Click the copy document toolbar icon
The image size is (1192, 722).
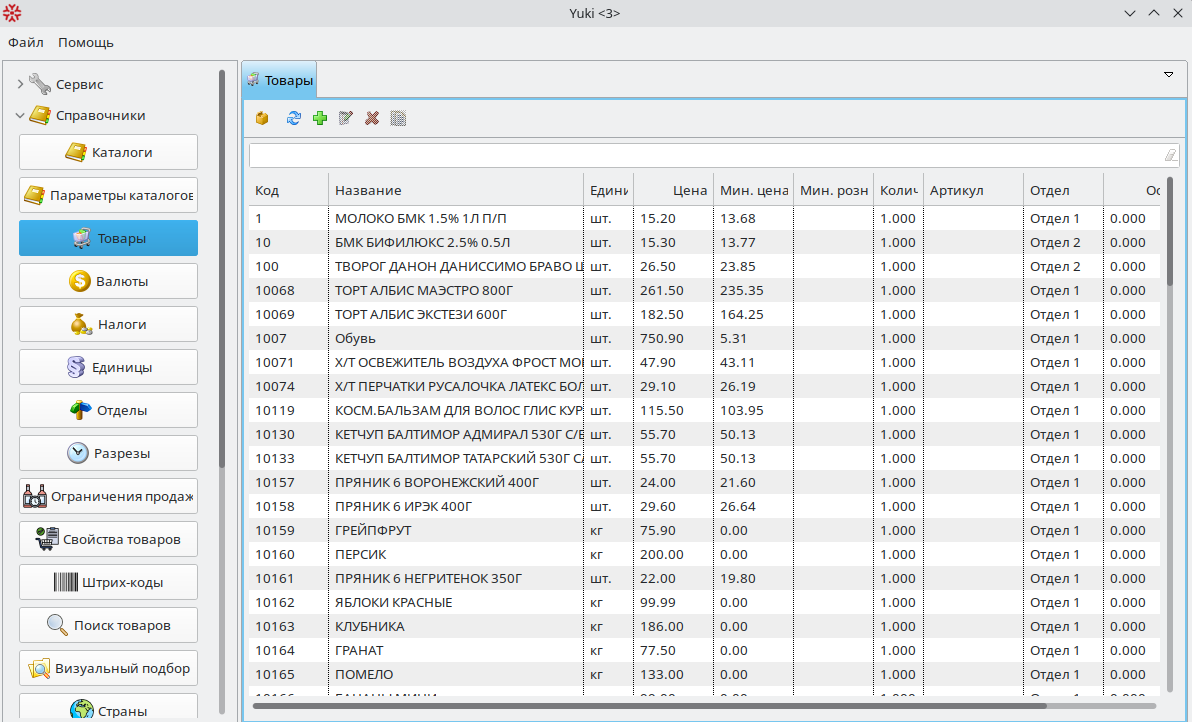click(398, 118)
